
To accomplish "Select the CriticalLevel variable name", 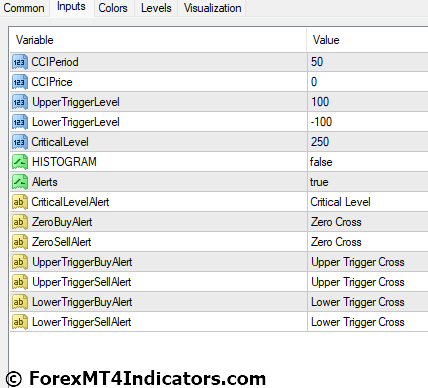I will (60, 142).
